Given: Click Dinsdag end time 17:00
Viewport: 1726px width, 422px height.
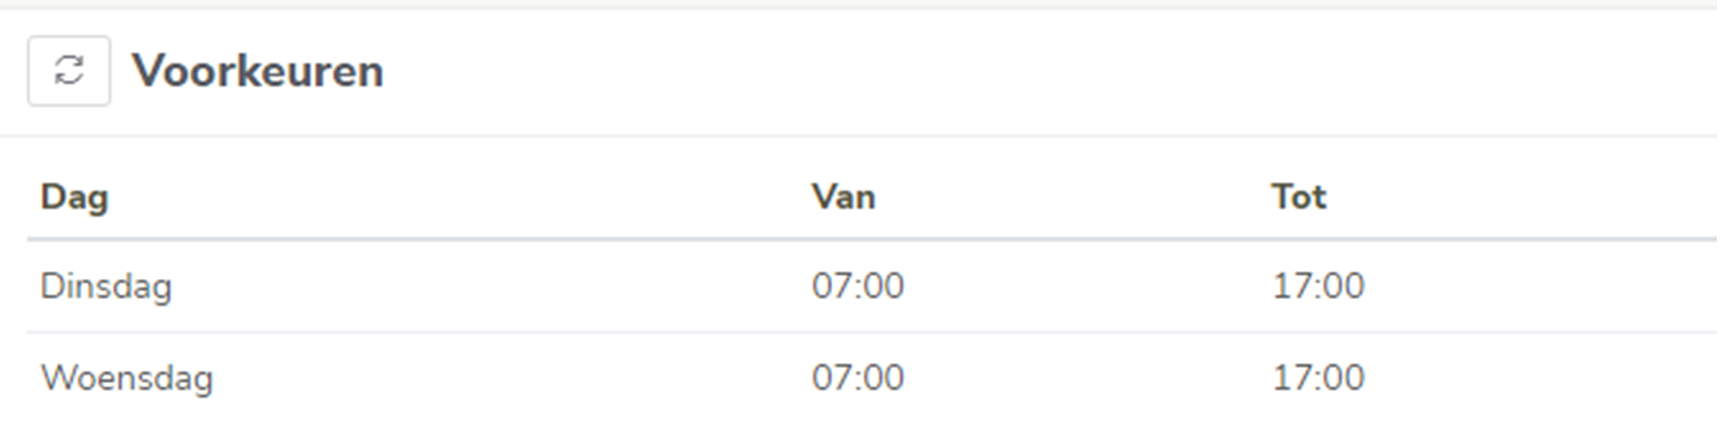Looking at the screenshot, I should click(x=1318, y=286).
